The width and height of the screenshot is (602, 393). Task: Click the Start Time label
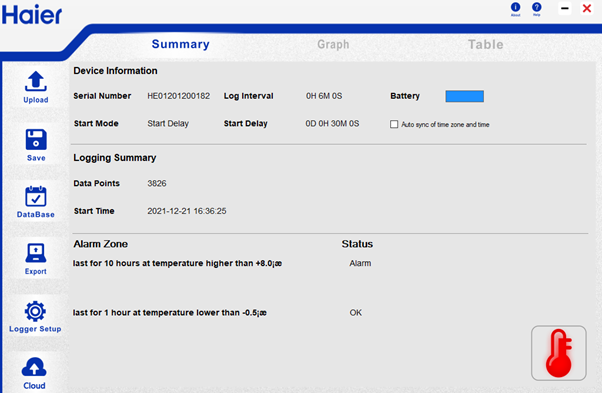[x=94, y=211]
